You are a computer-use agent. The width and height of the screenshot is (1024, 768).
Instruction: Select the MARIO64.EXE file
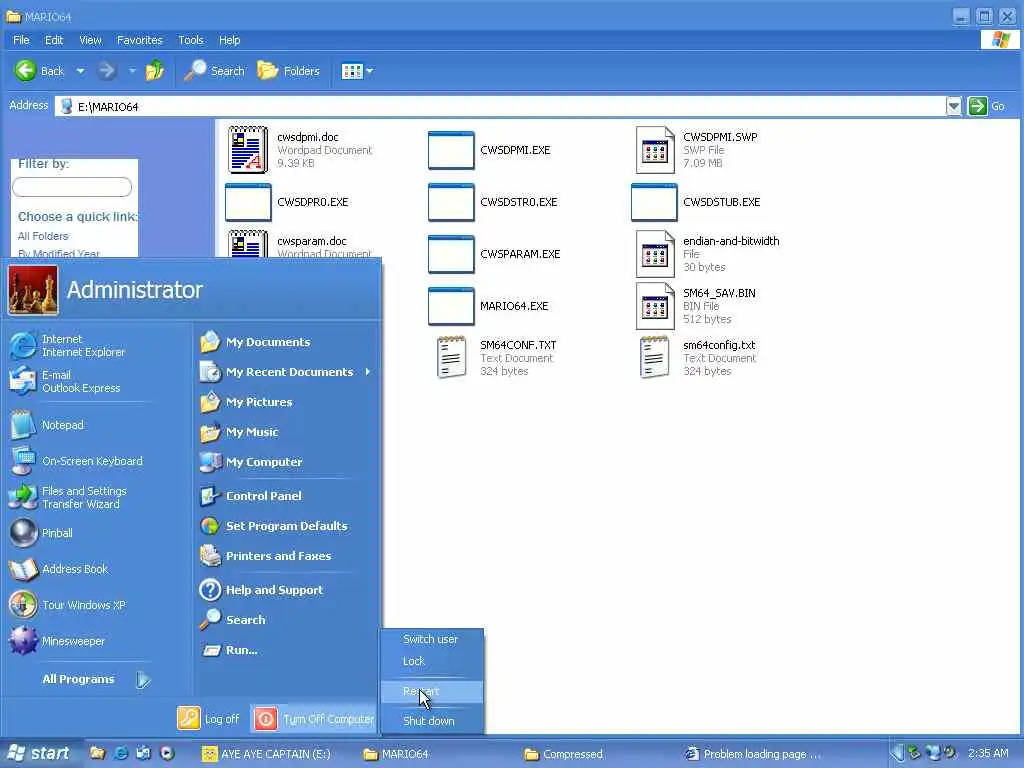click(x=488, y=306)
